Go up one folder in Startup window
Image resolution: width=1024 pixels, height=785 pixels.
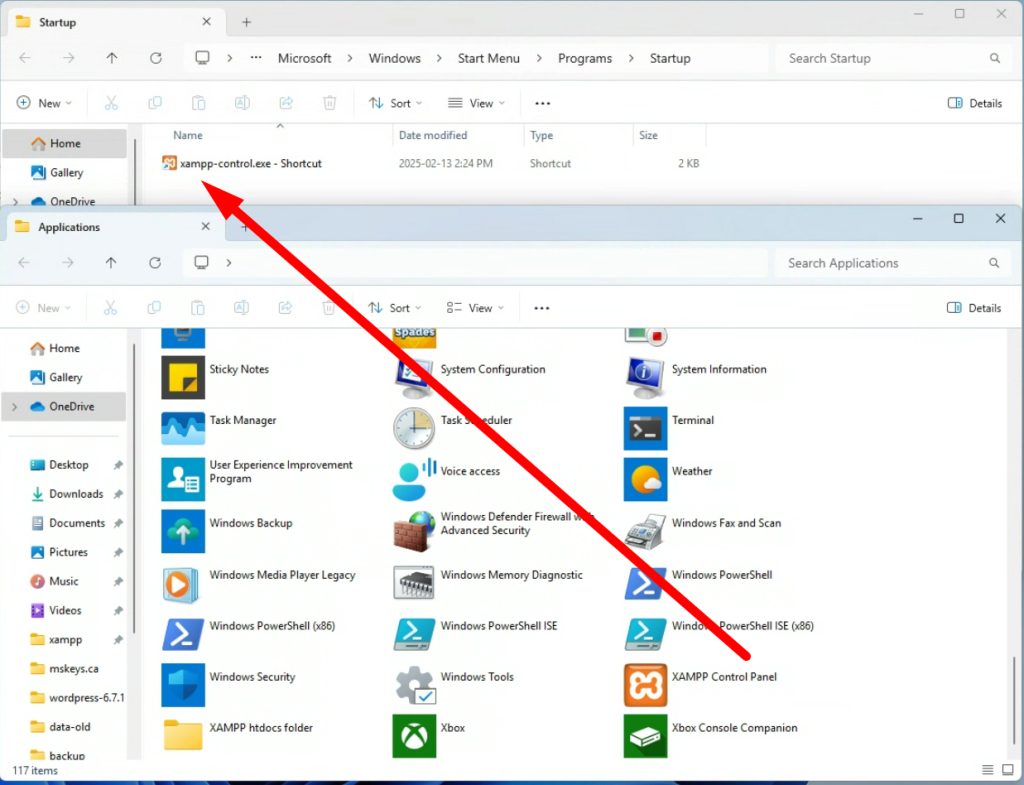(112, 58)
